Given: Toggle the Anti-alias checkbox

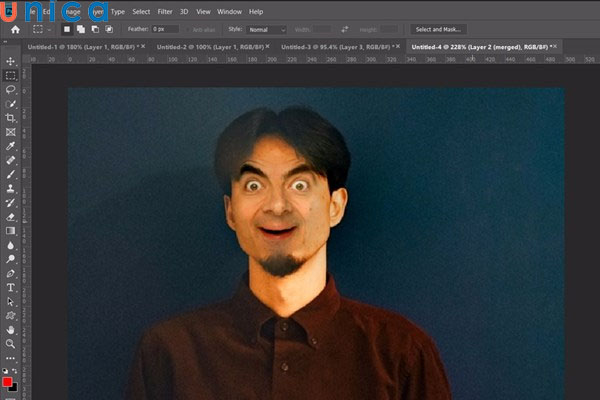Looking at the screenshot, I should coord(188,29).
